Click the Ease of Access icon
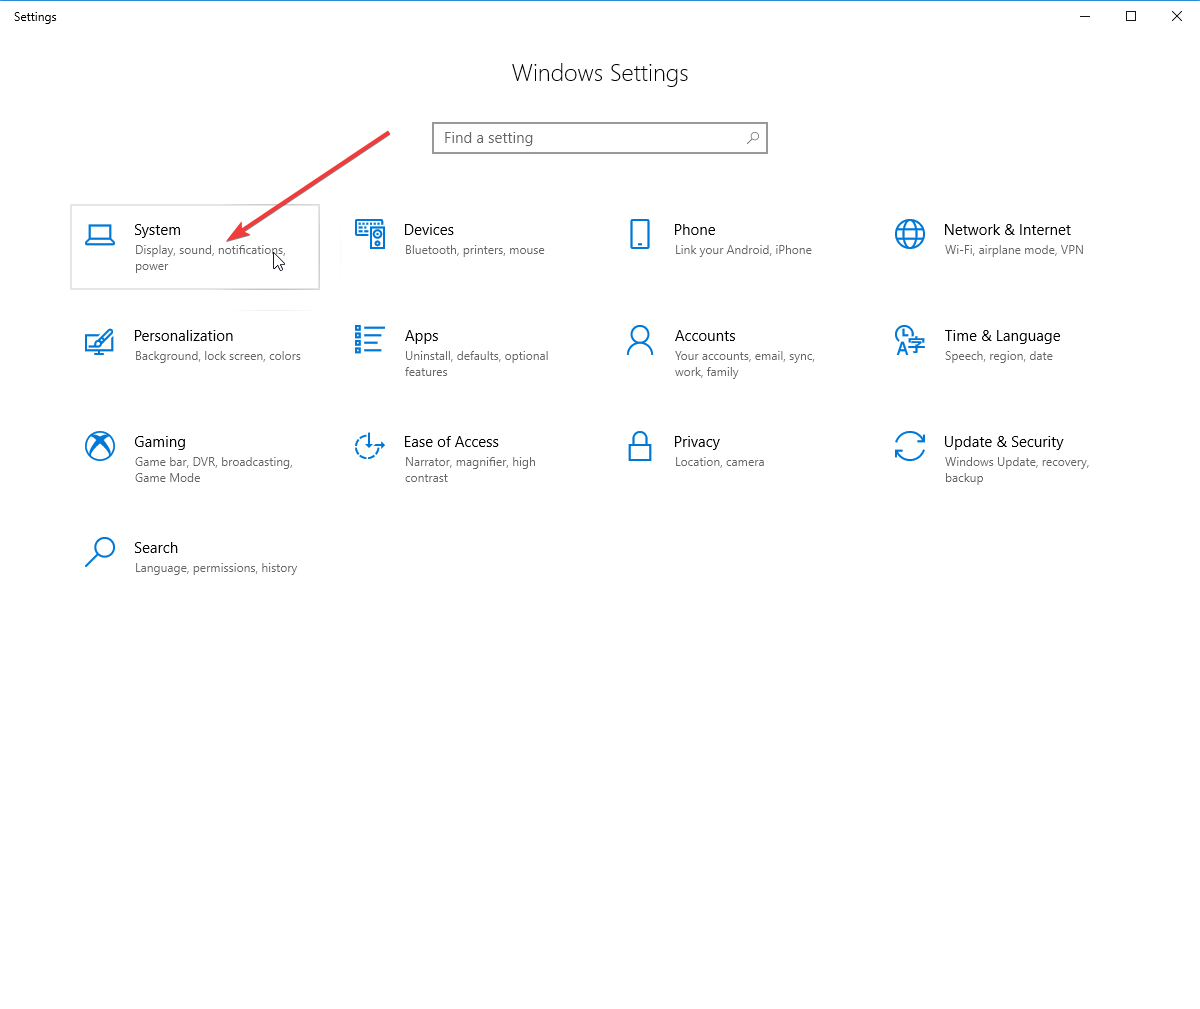Screen dimensions: 1200x1009 tap(370, 446)
